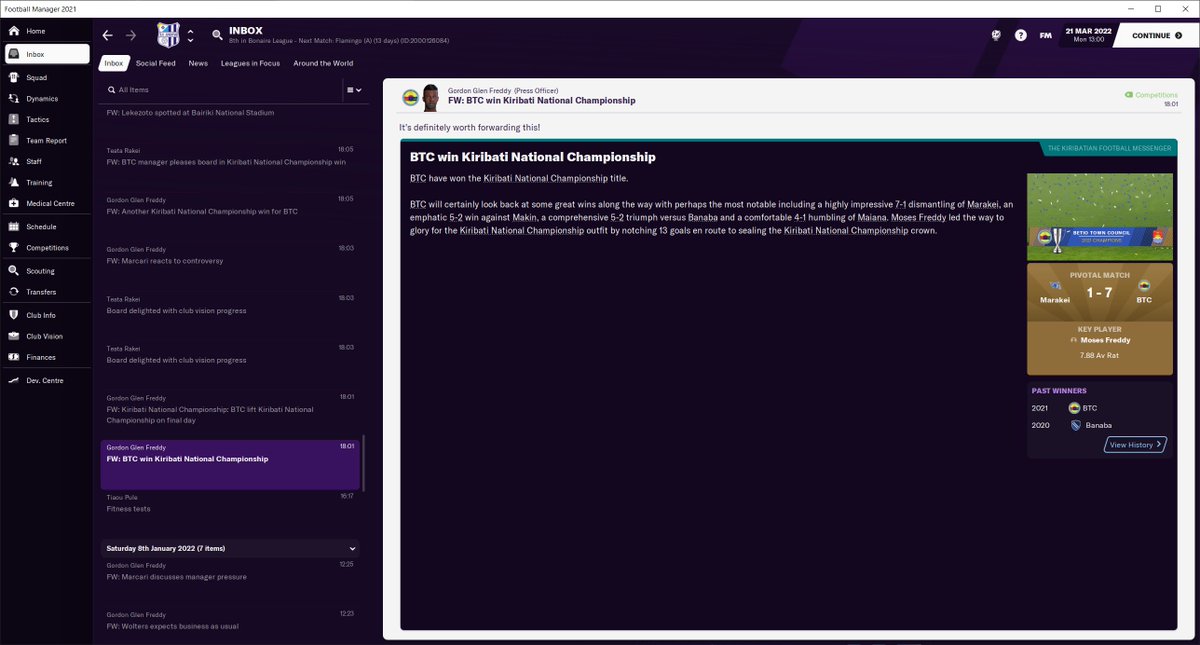Open the Around the World tab
Screen dimensions: 1200x645
[x=323, y=63]
